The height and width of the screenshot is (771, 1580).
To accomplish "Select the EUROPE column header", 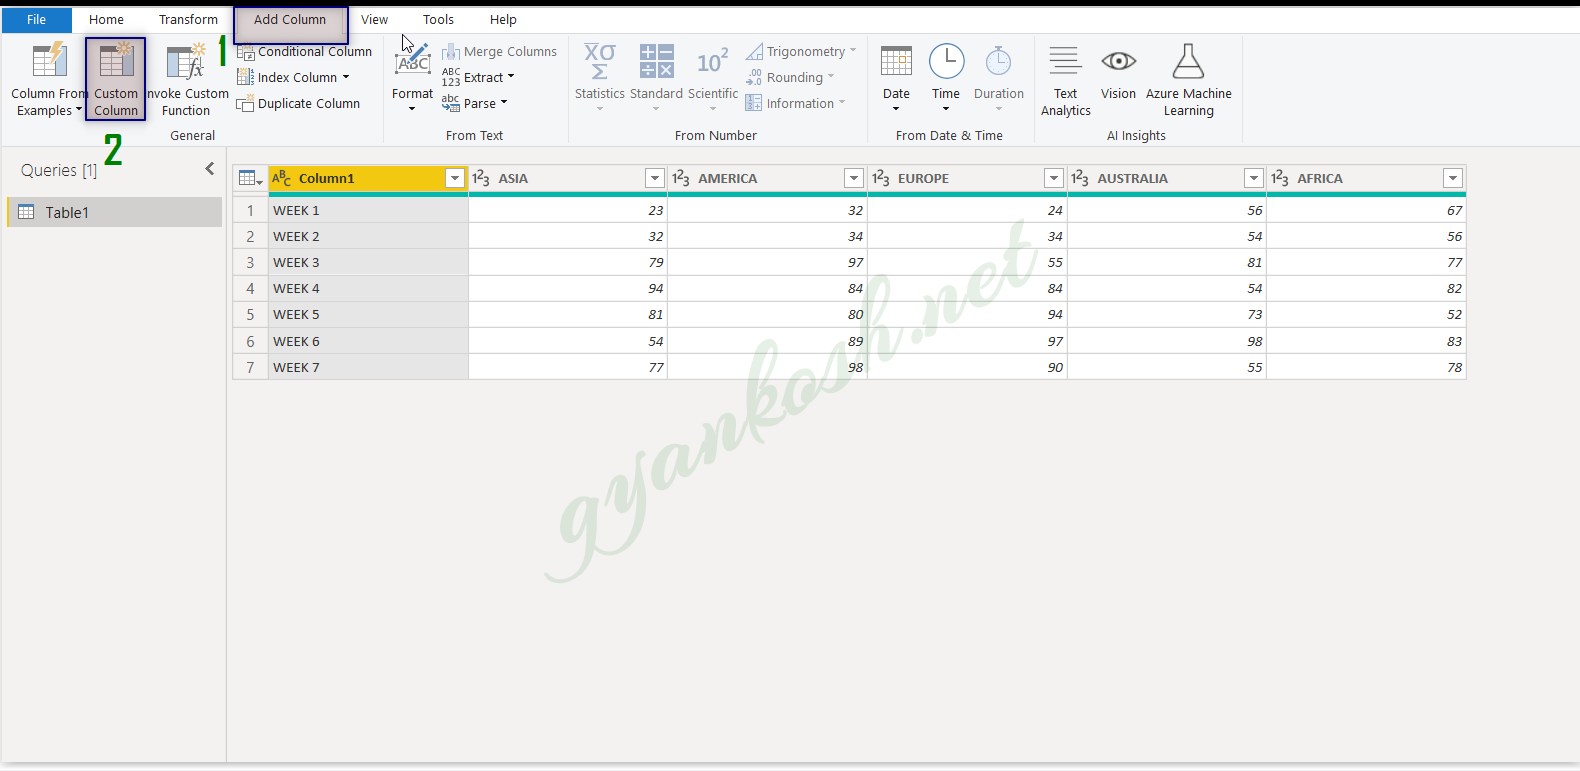I will point(967,178).
